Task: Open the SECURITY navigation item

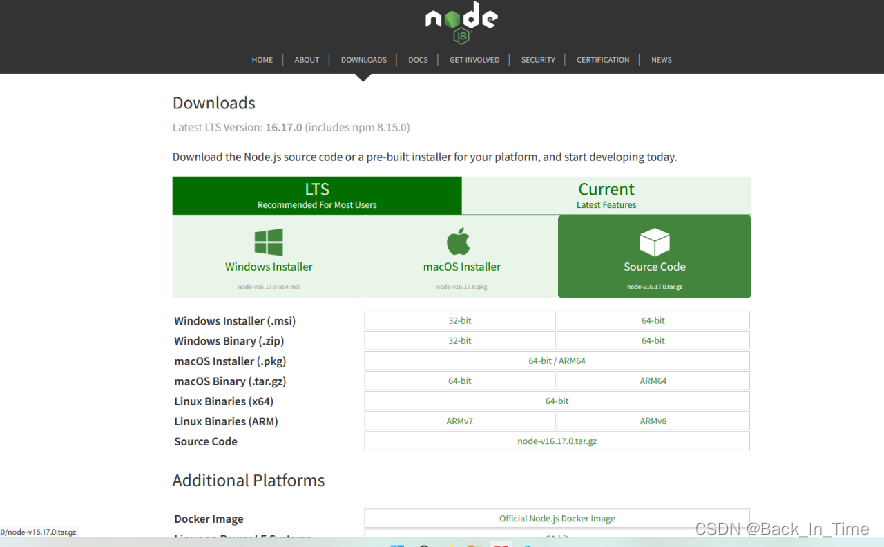Action: click(x=538, y=60)
